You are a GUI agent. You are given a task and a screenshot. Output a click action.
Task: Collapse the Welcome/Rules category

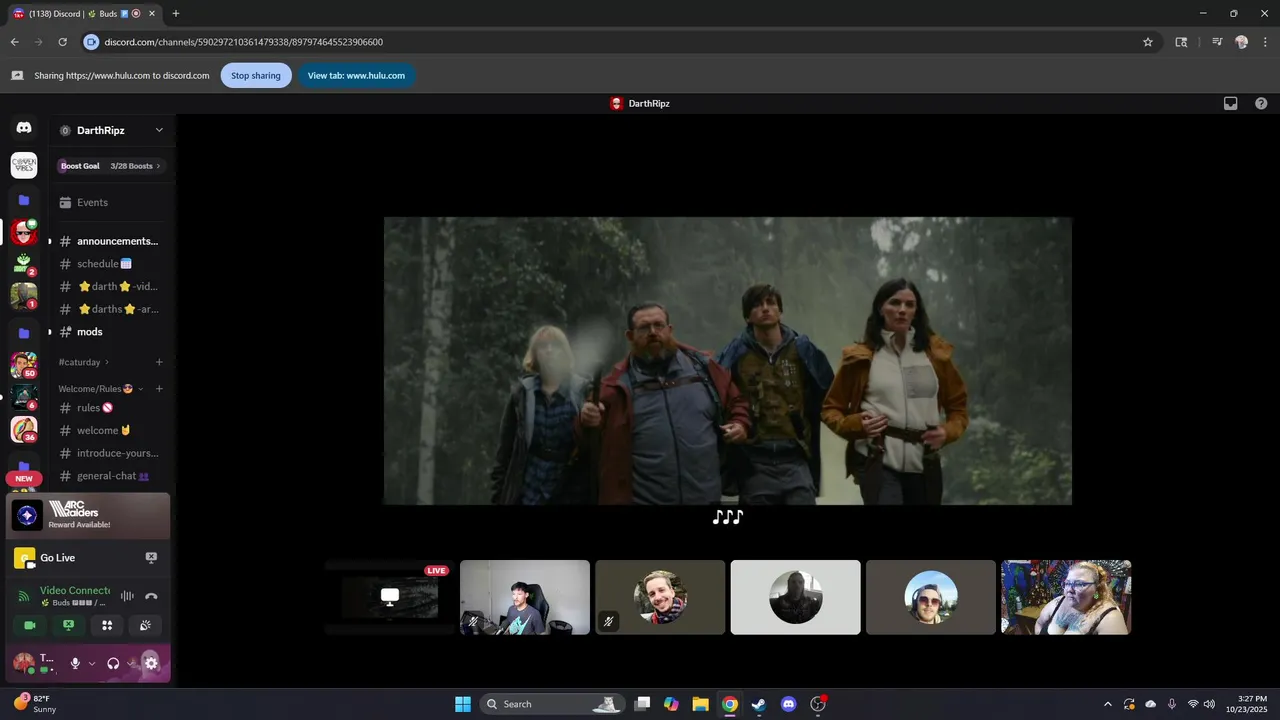click(101, 389)
